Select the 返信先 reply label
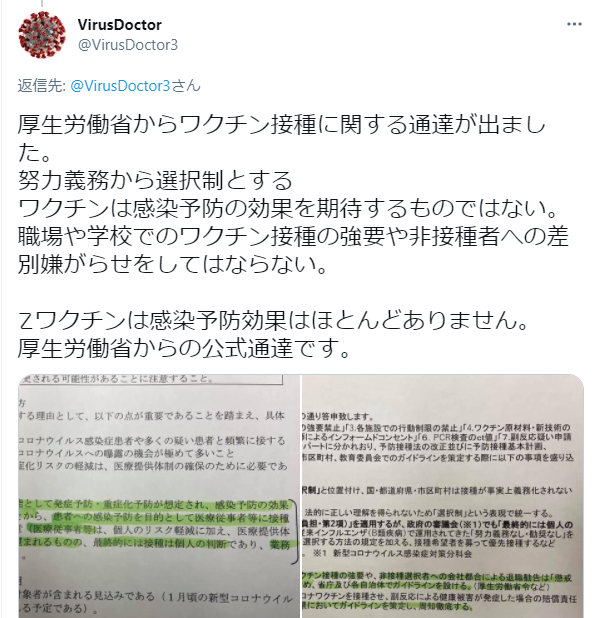Image resolution: width=603 pixels, height=618 pixels. tap(41, 86)
